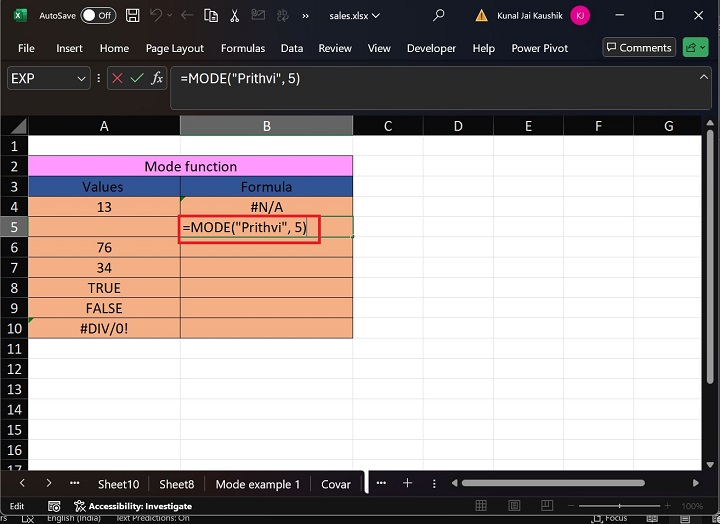
Task: Click the 'Mode function' title cell
Action: click(x=191, y=166)
